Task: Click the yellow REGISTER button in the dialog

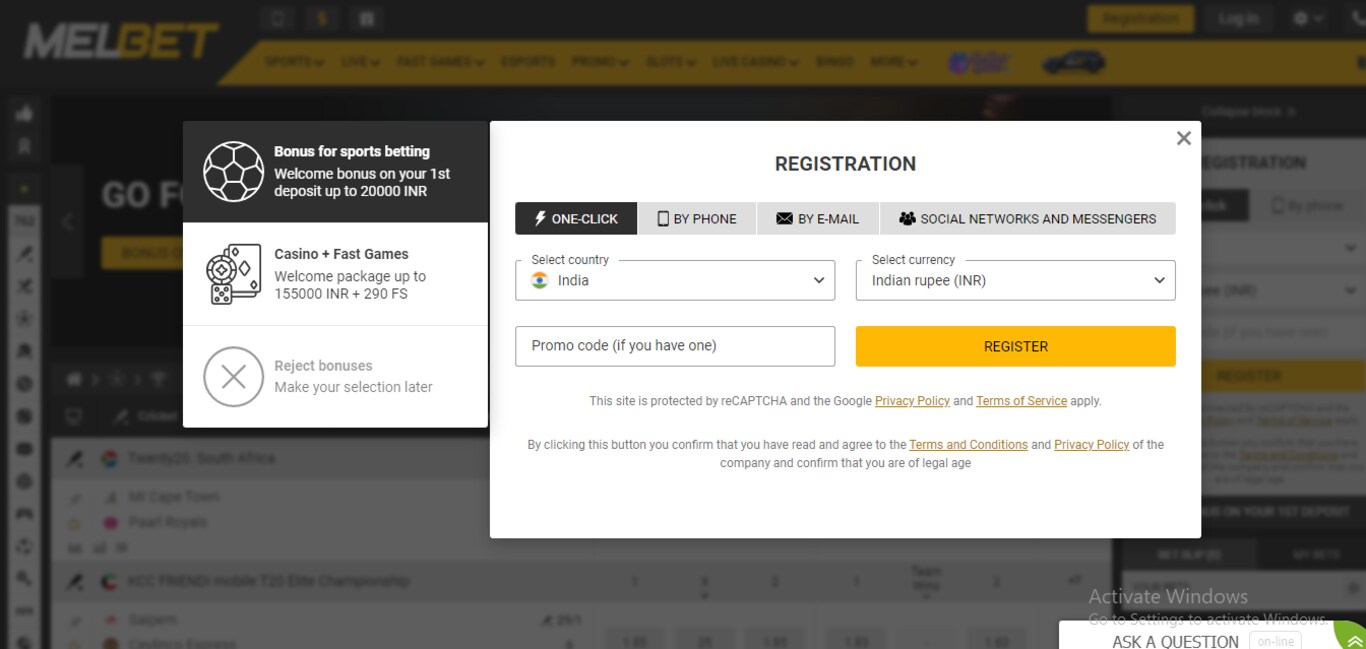Action: point(1015,346)
